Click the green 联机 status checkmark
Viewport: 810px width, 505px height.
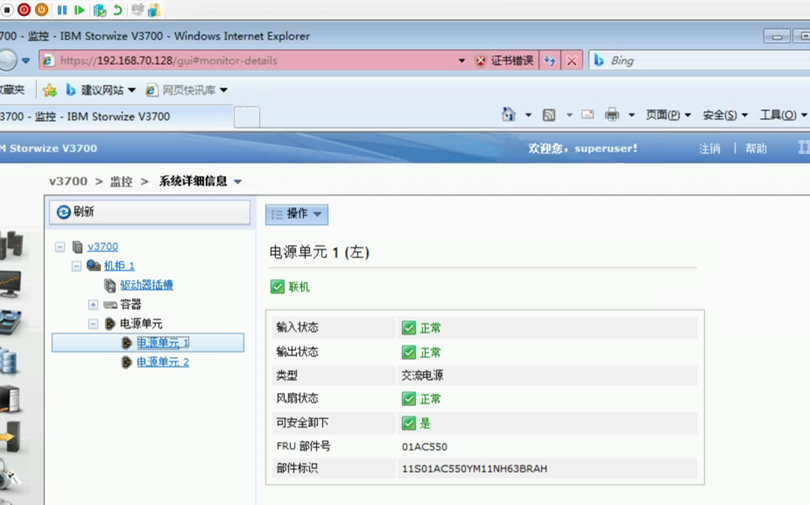click(278, 287)
